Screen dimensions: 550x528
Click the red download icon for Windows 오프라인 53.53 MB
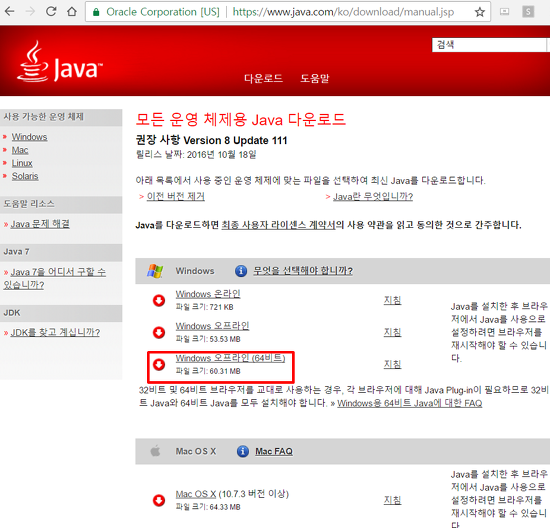159,332
